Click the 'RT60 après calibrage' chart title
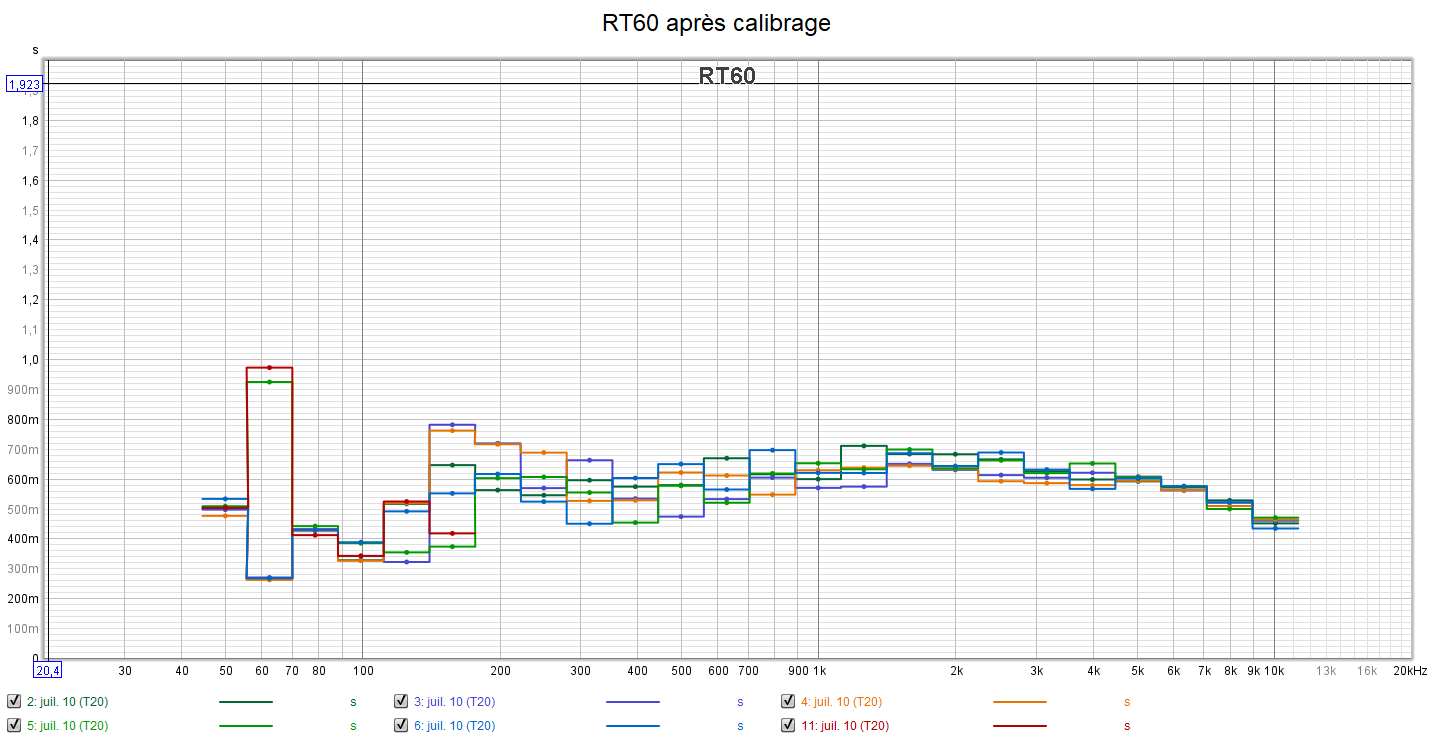The height and width of the screenshot is (740, 1433). point(716,23)
